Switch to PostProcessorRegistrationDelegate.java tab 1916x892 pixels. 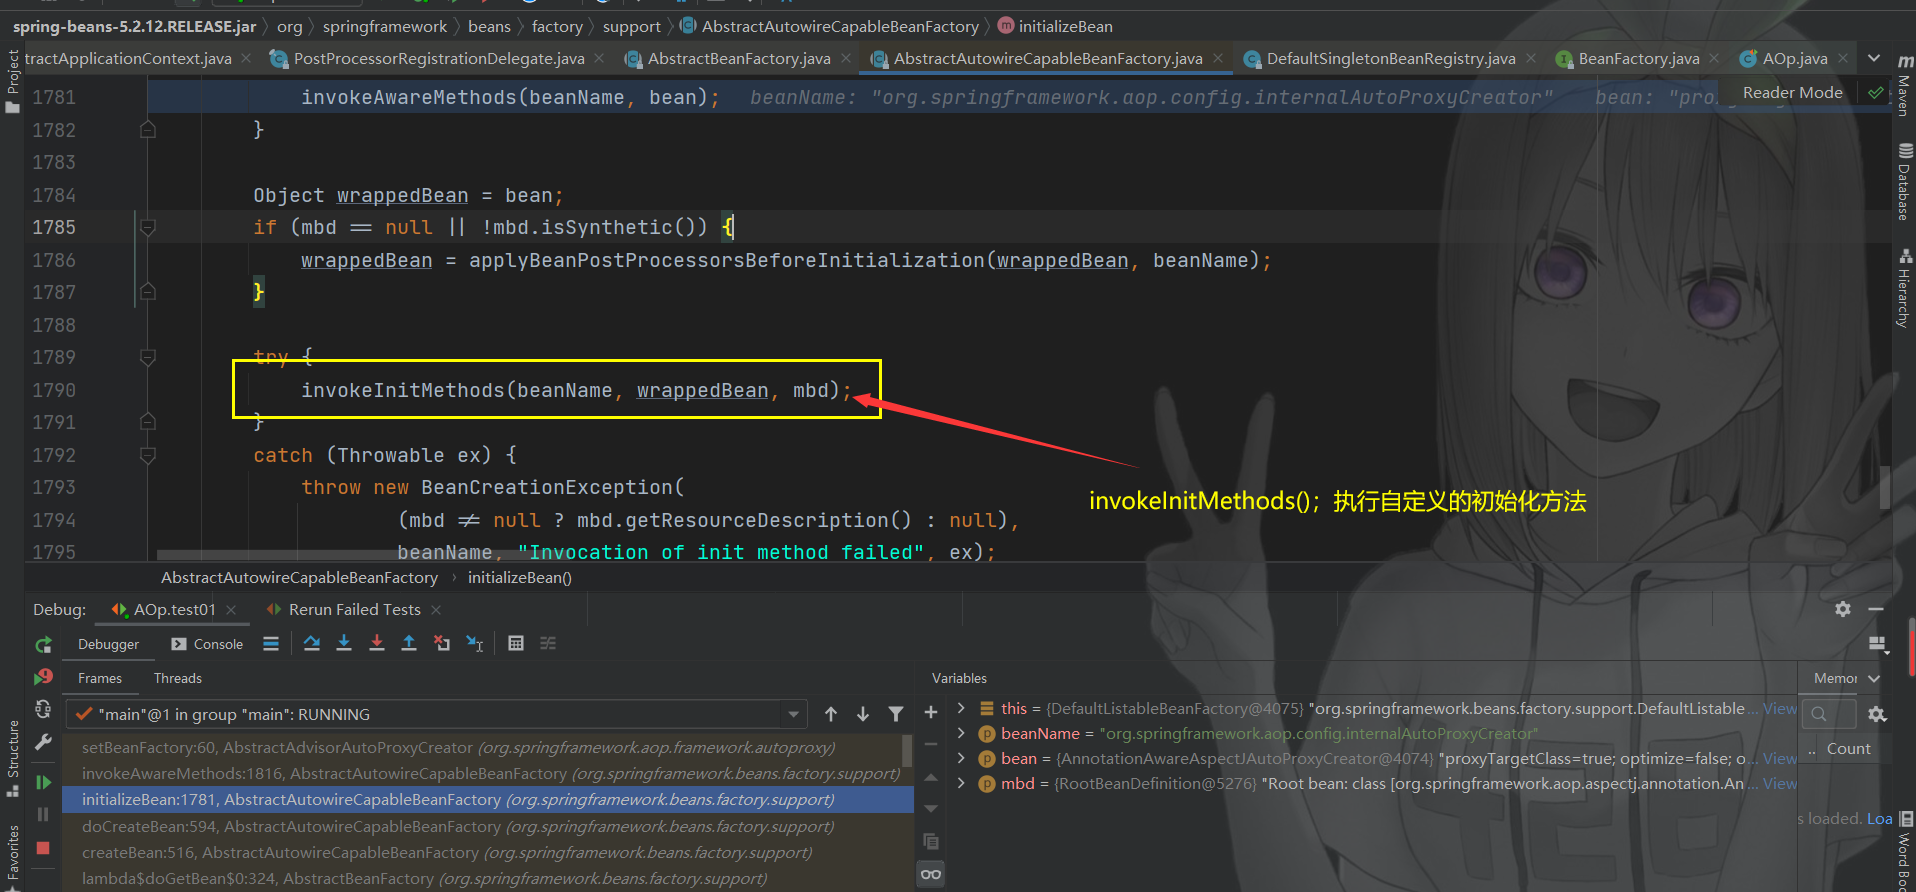point(439,58)
